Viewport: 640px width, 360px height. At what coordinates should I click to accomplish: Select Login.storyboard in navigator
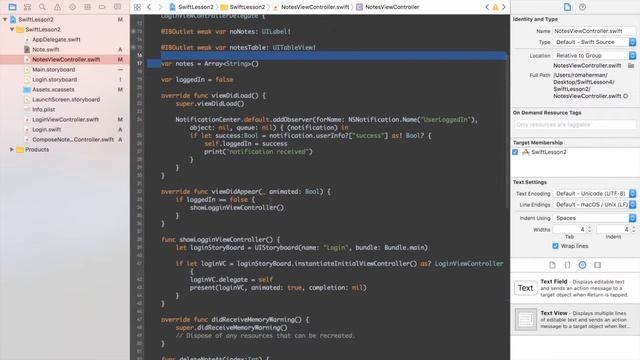coord(55,80)
